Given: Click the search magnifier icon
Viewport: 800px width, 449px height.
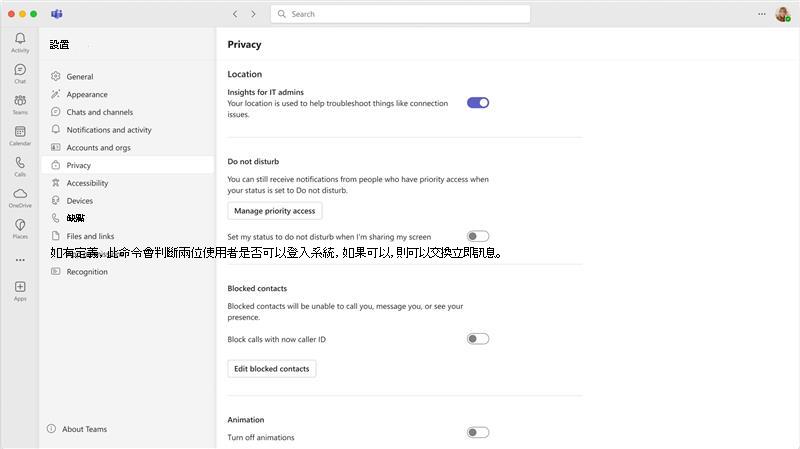Looking at the screenshot, I should (282, 14).
